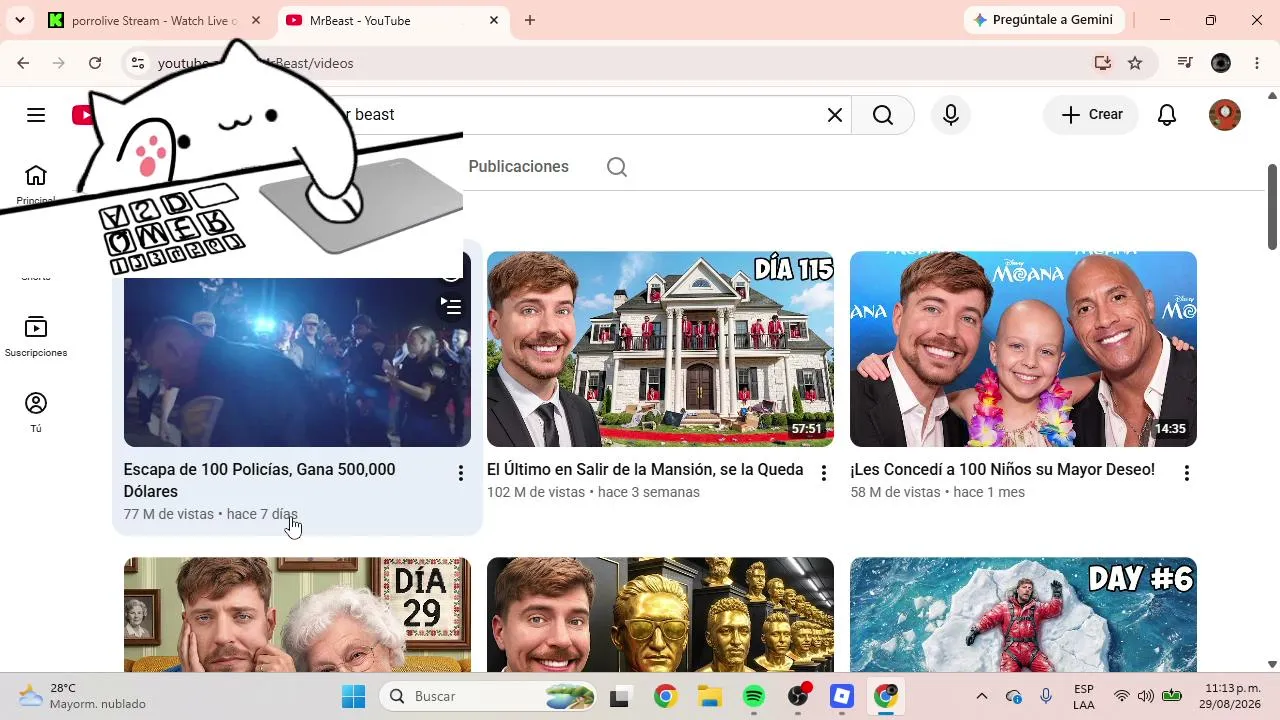Screen dimensions: 1280x720
Task: Close the porrolive Stream tab
Action: click(256, 20)
